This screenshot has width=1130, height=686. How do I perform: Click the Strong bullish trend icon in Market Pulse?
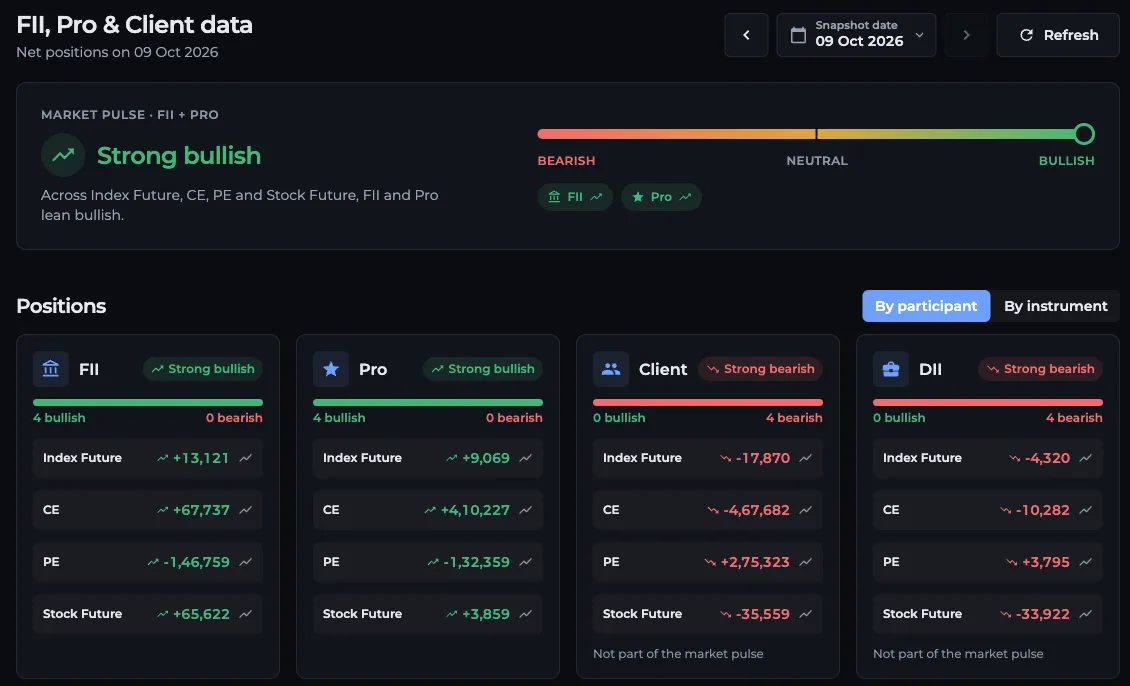(x=63, y=155)
